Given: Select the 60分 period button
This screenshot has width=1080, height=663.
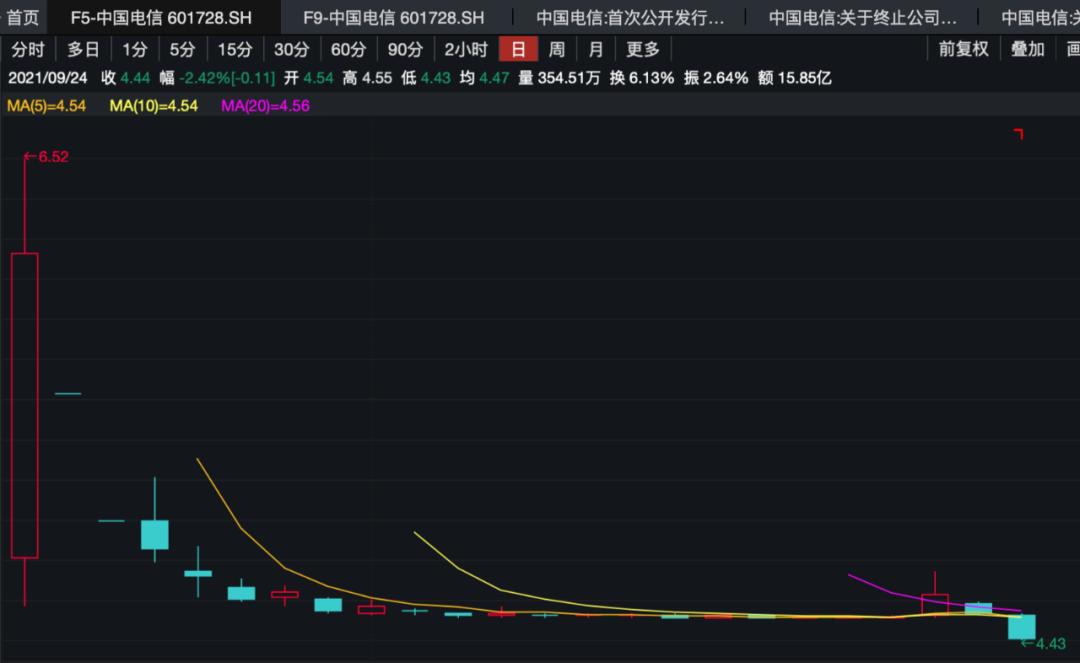Looking at the screenshot, I should point(348,50).
